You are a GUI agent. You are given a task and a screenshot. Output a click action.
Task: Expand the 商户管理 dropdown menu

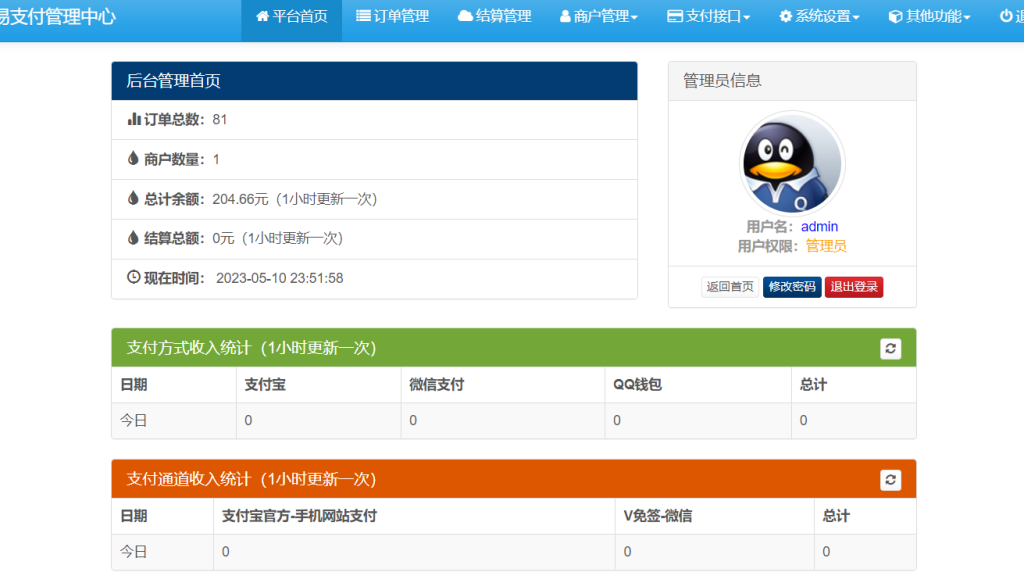[x=598, y=16]
